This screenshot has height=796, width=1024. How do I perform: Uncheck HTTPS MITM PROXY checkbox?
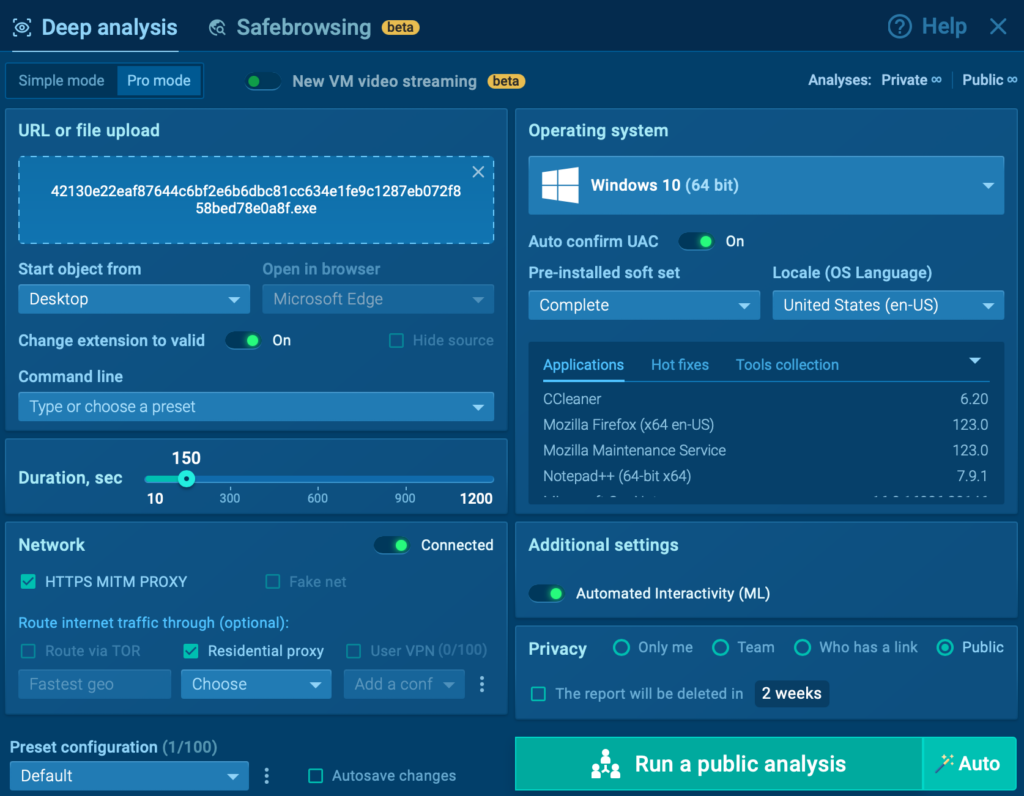28,581
